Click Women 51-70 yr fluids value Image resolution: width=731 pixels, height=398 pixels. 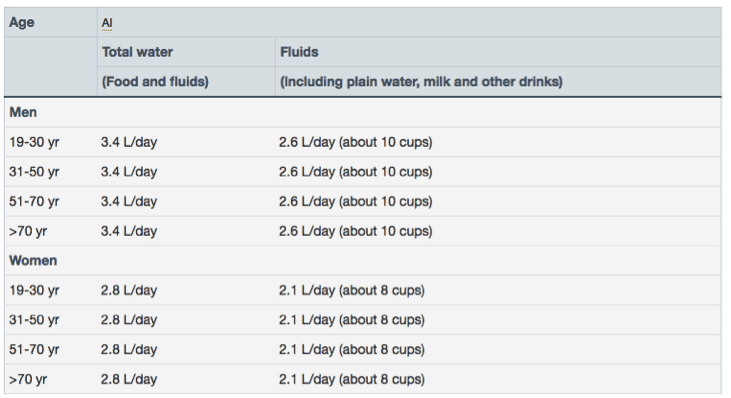[352, 350]
